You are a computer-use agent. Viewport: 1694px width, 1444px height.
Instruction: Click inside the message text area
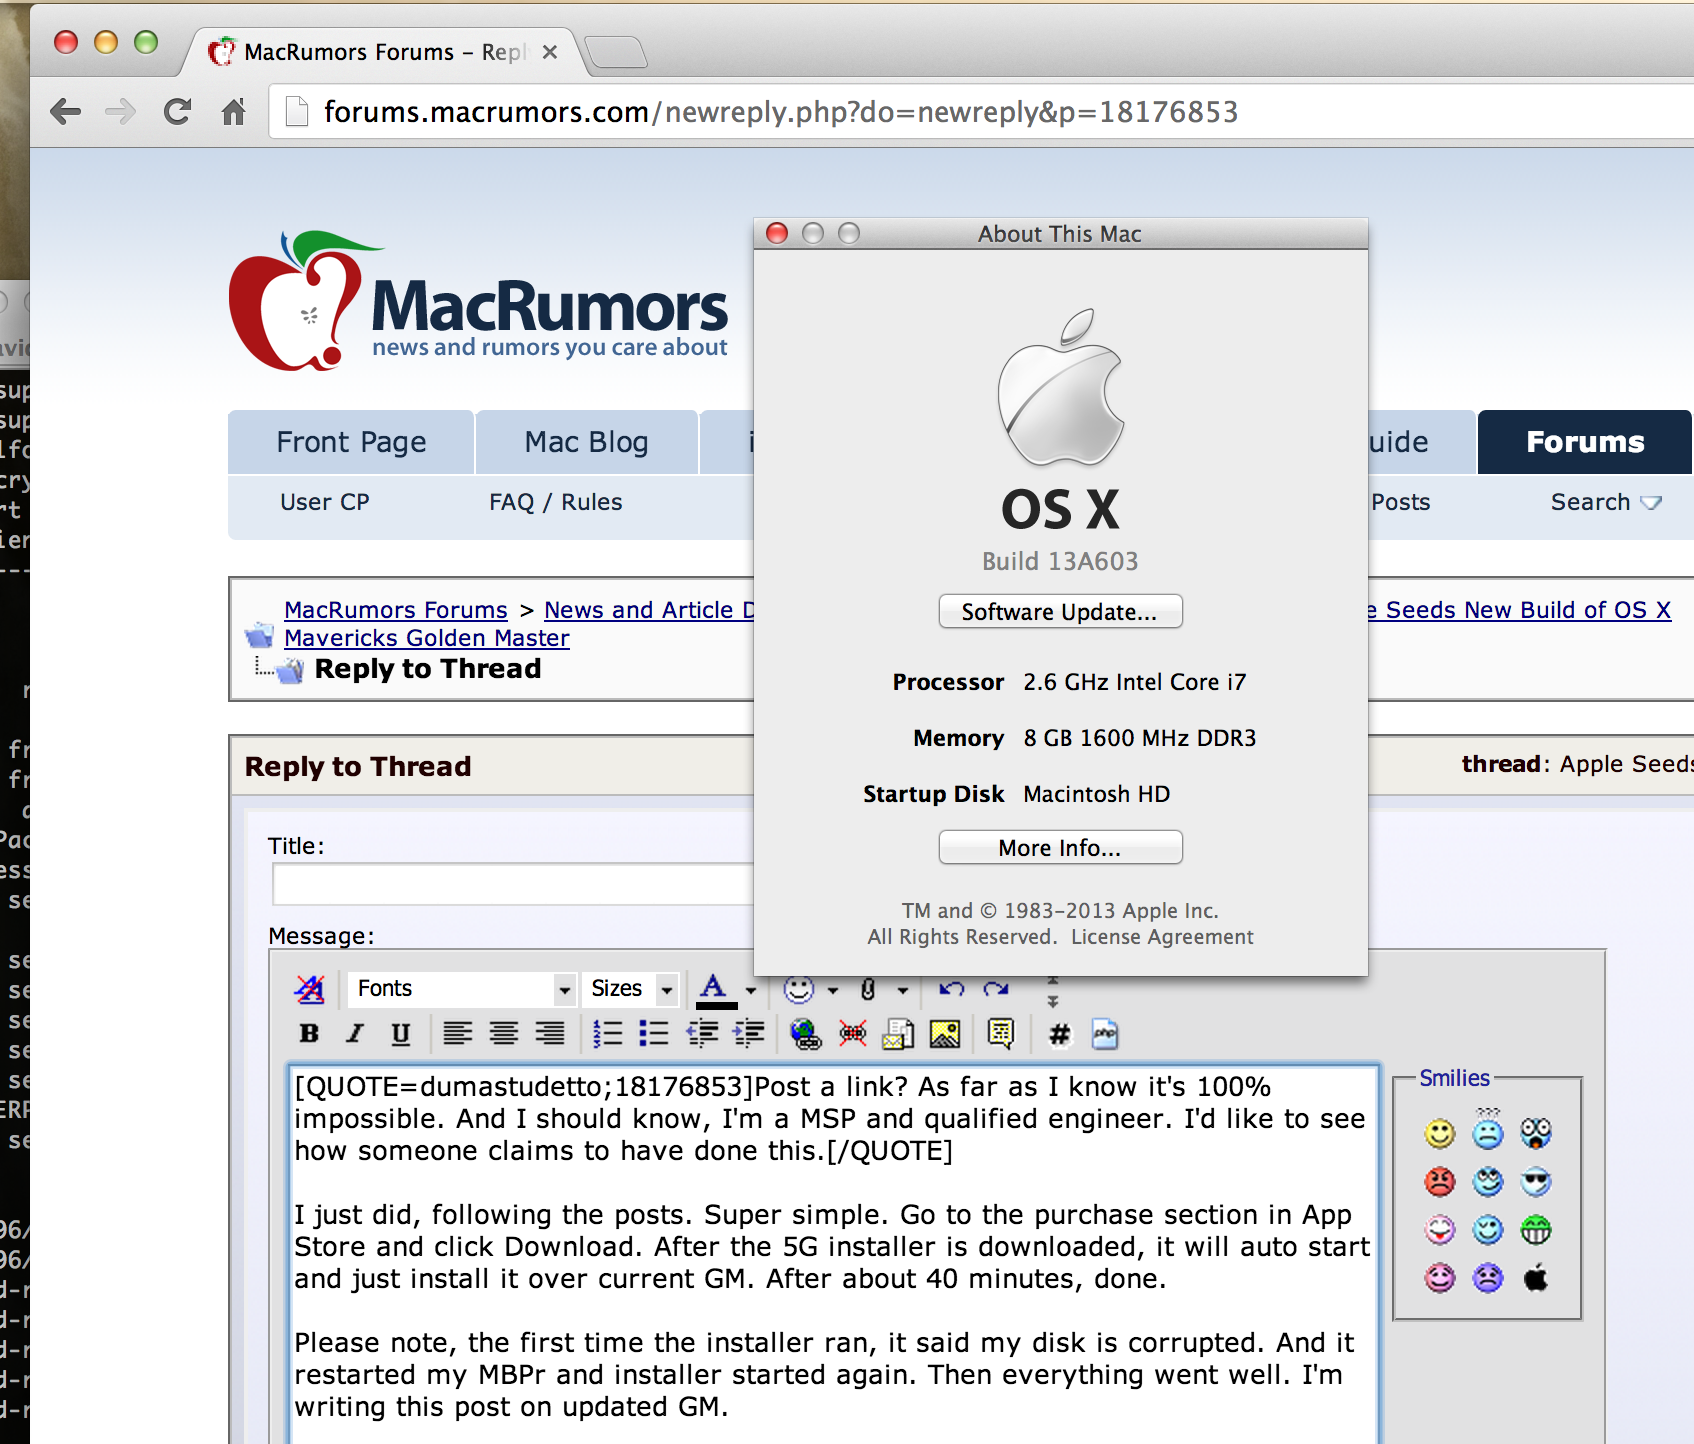834,1255
